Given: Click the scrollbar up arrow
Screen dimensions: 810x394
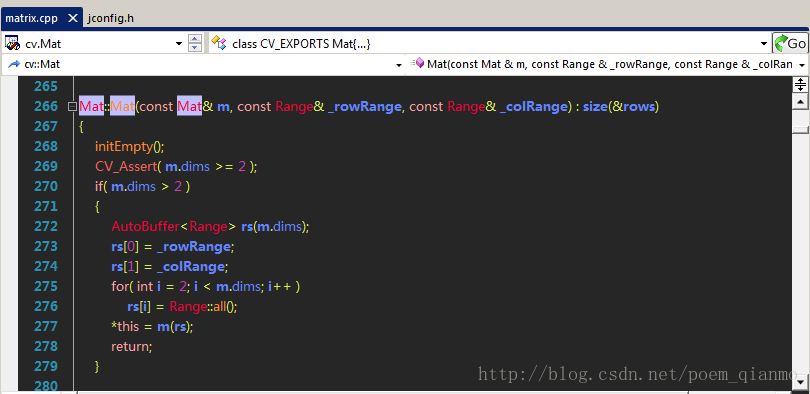Looking at the screenshot, I should 800,101.
